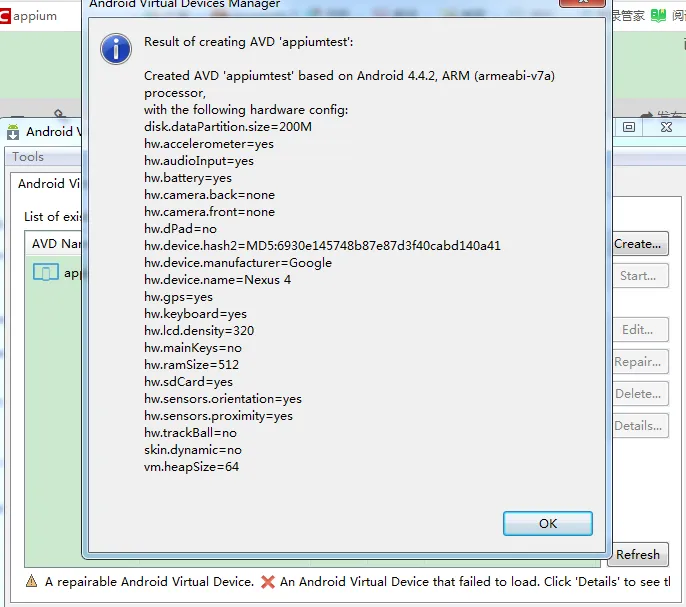The height and width of the screenshot is (607, 686).
Task: Click the hw.trackBall=no line
Action: tap(190, 433)
